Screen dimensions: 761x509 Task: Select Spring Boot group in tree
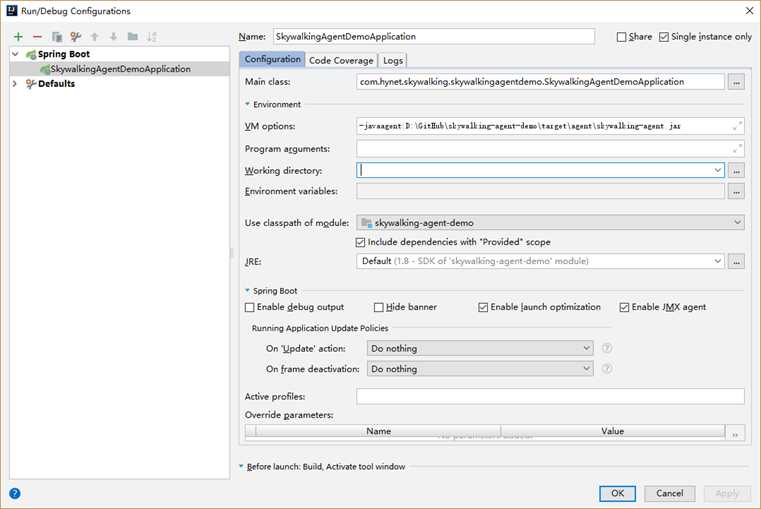coord(64,54)
